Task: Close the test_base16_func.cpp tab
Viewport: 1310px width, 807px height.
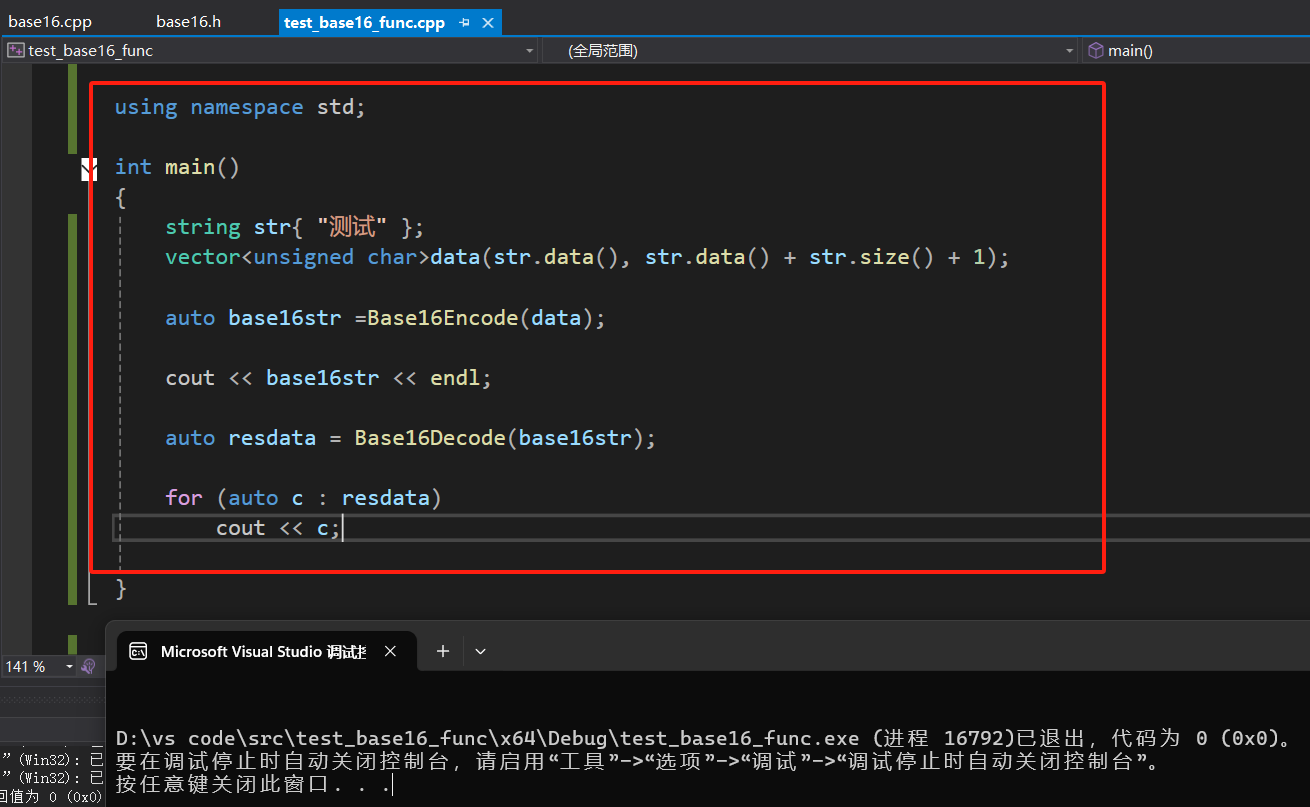Action: 488,22
